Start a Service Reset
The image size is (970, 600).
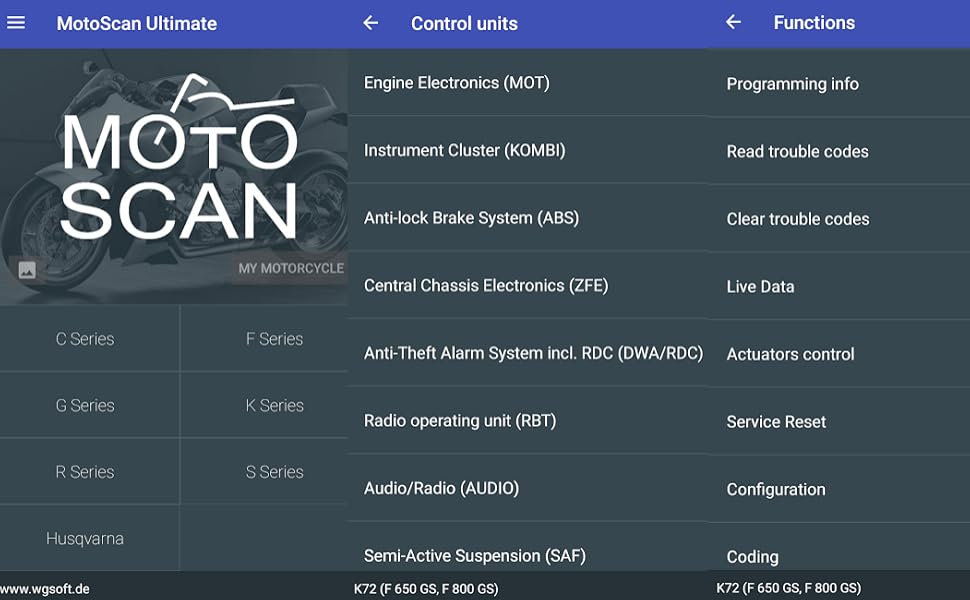coord(776,421)
